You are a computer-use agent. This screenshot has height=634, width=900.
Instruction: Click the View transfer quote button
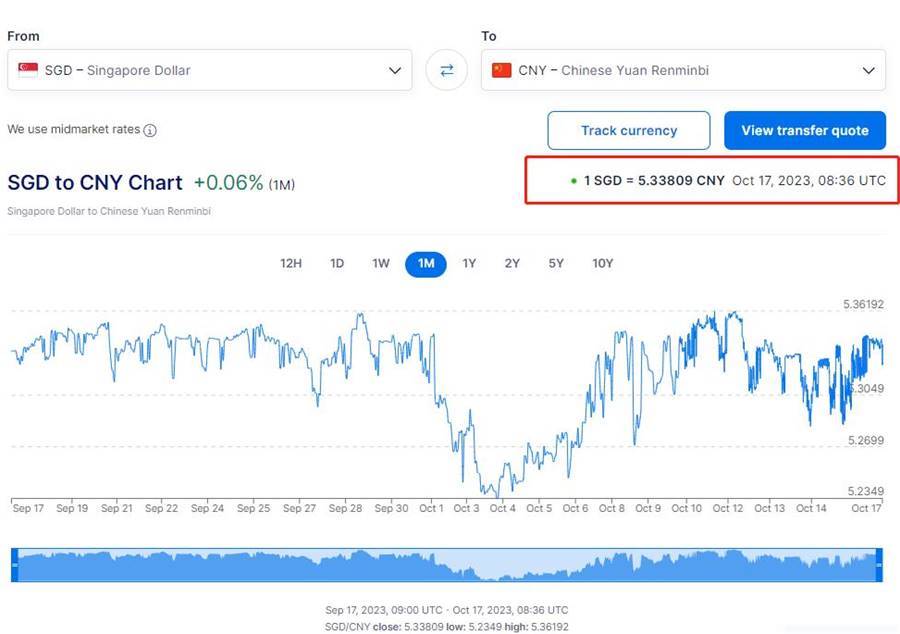805,130
